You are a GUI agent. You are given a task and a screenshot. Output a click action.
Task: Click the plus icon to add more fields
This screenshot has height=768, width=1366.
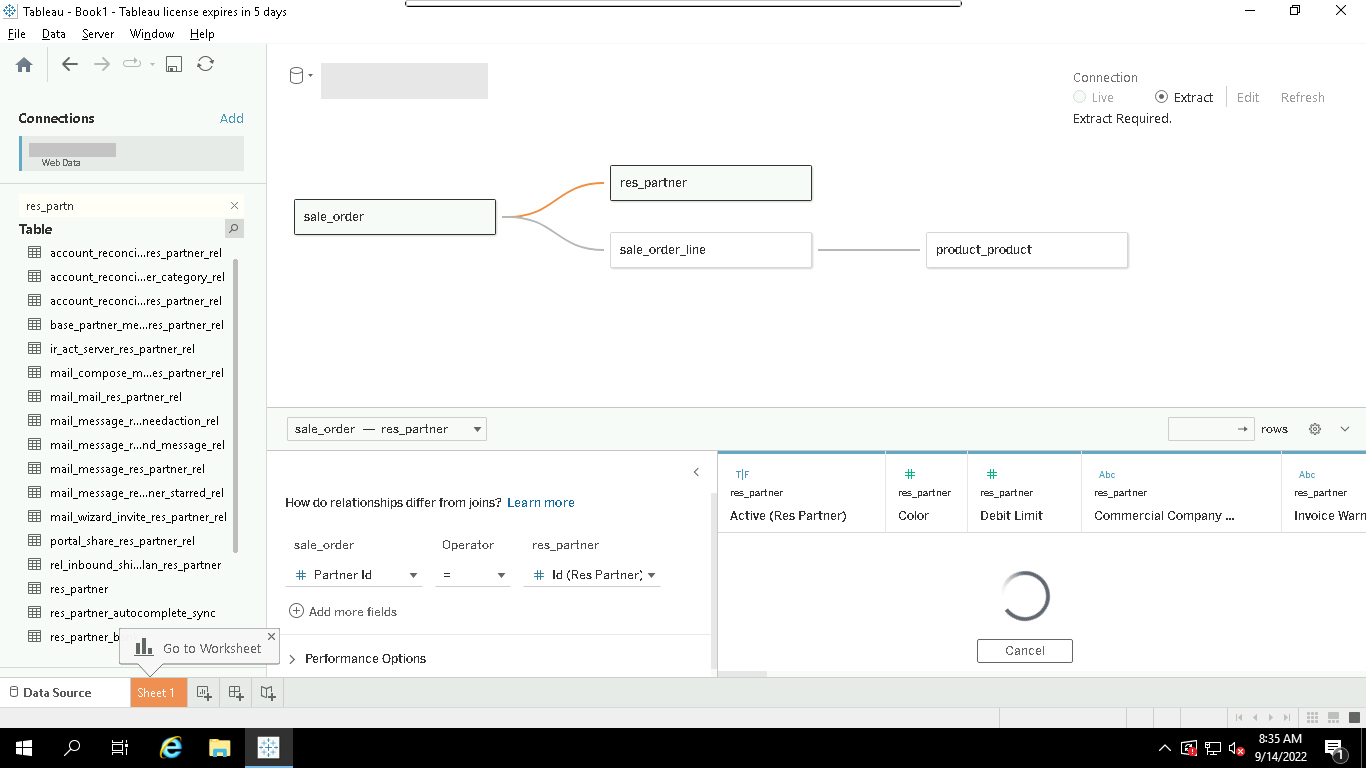click(296, 611)
